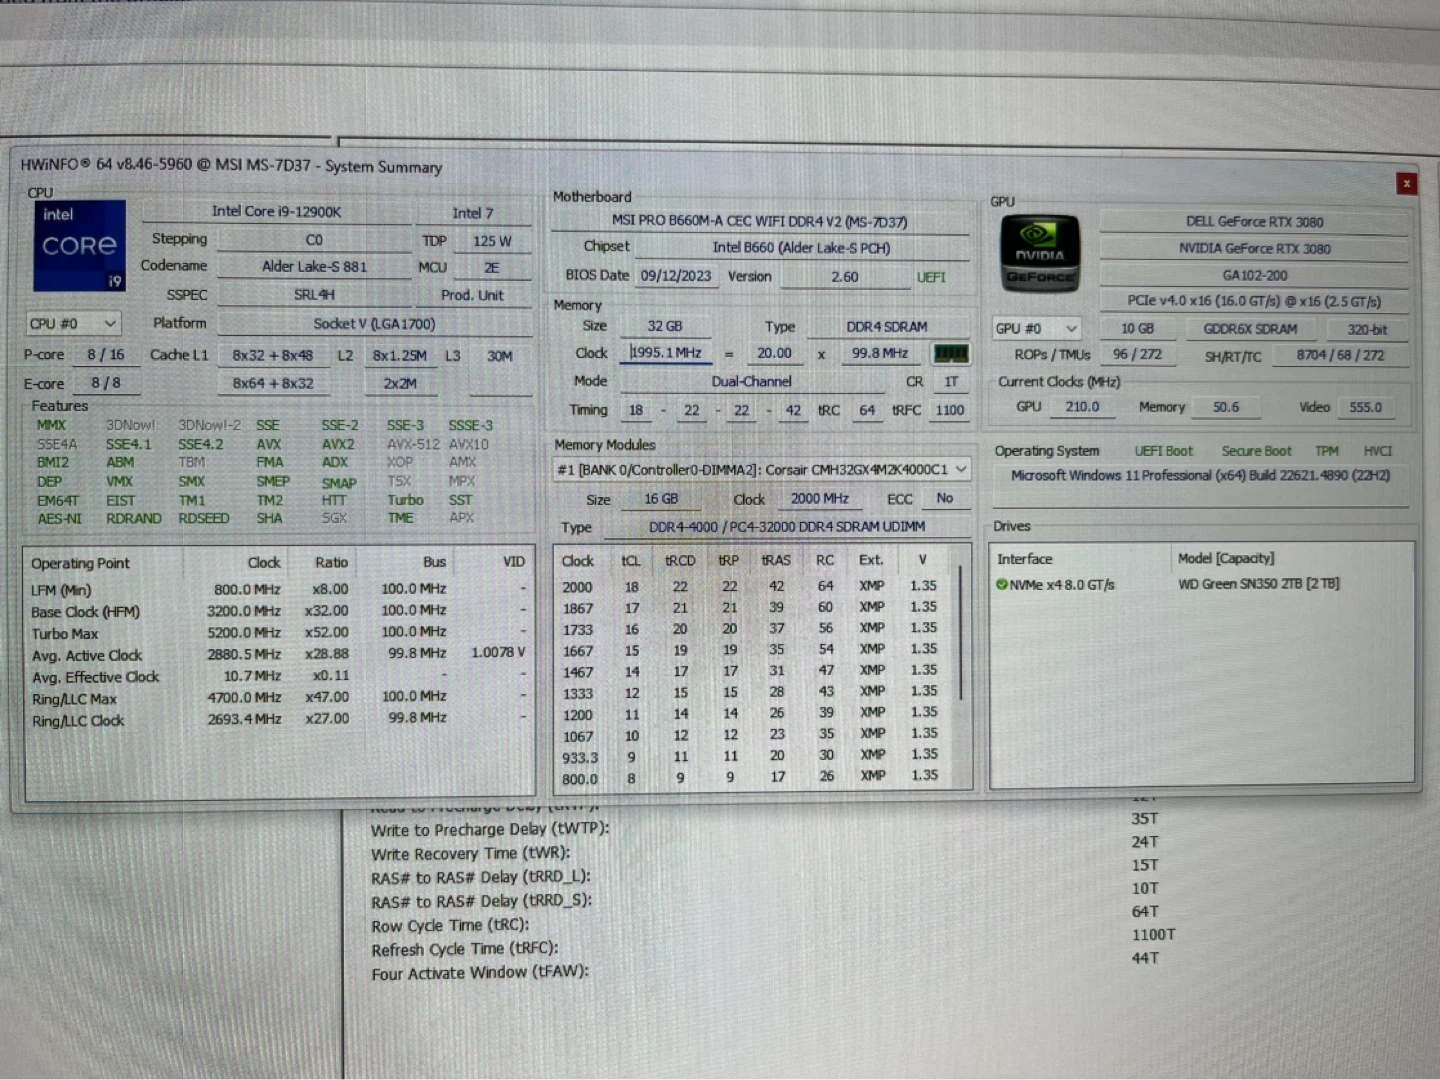Image resolution: width=1440 pixels, height=1080 pixels.
Task: Select the Ring/LLC Max row
Action: tap(278, 698)
